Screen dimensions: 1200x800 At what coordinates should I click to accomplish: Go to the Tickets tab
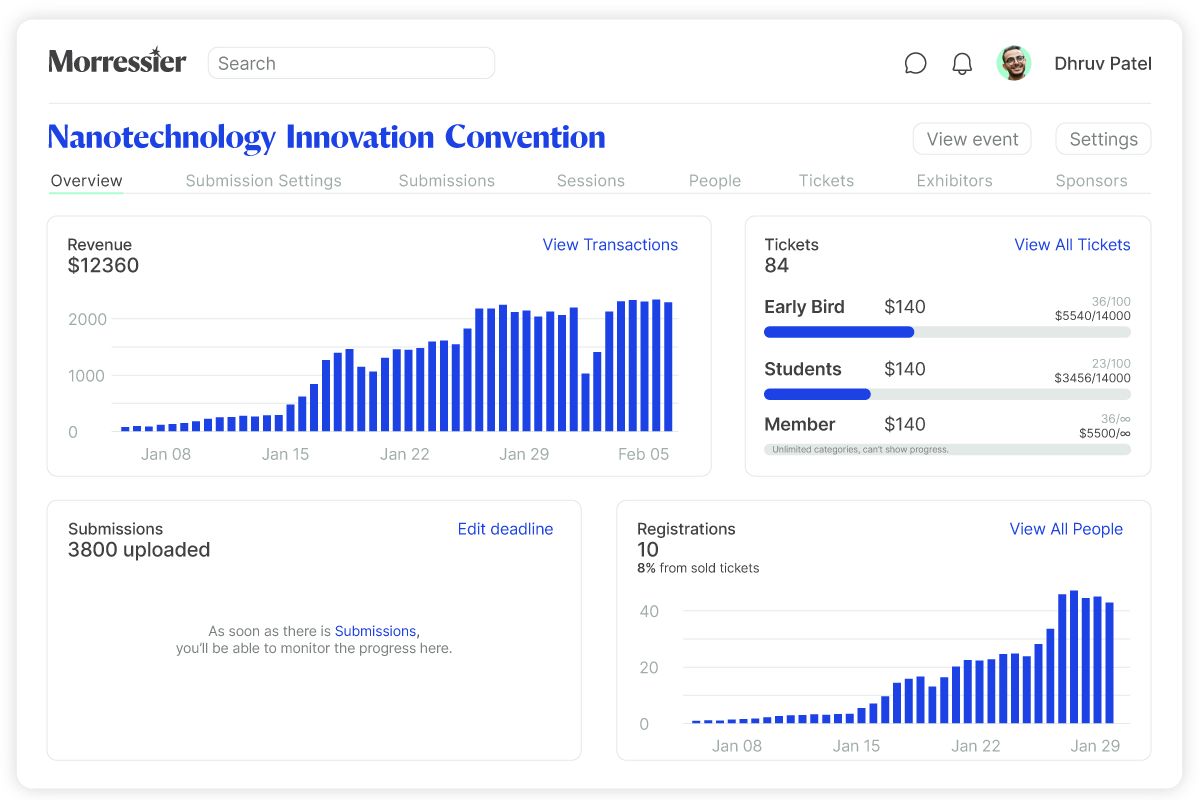point(826,181)
